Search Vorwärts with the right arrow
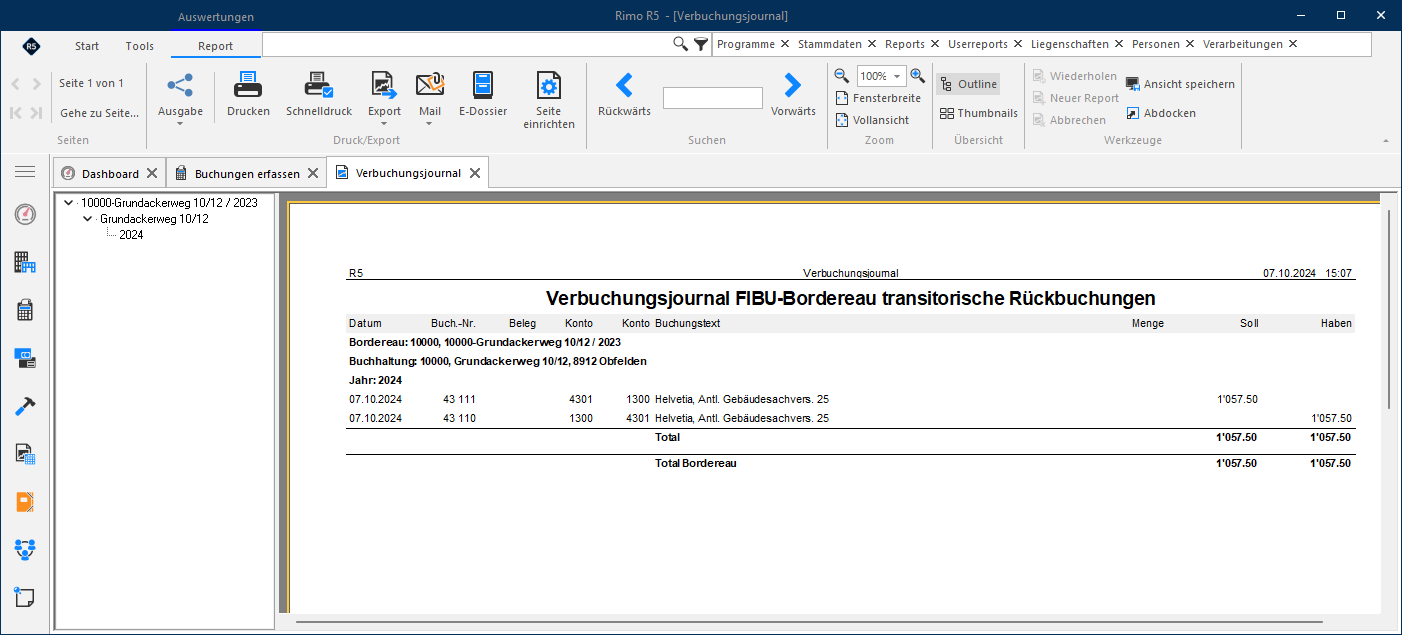This screenshot has width=1402, height=635. click(x=793, y=86)
